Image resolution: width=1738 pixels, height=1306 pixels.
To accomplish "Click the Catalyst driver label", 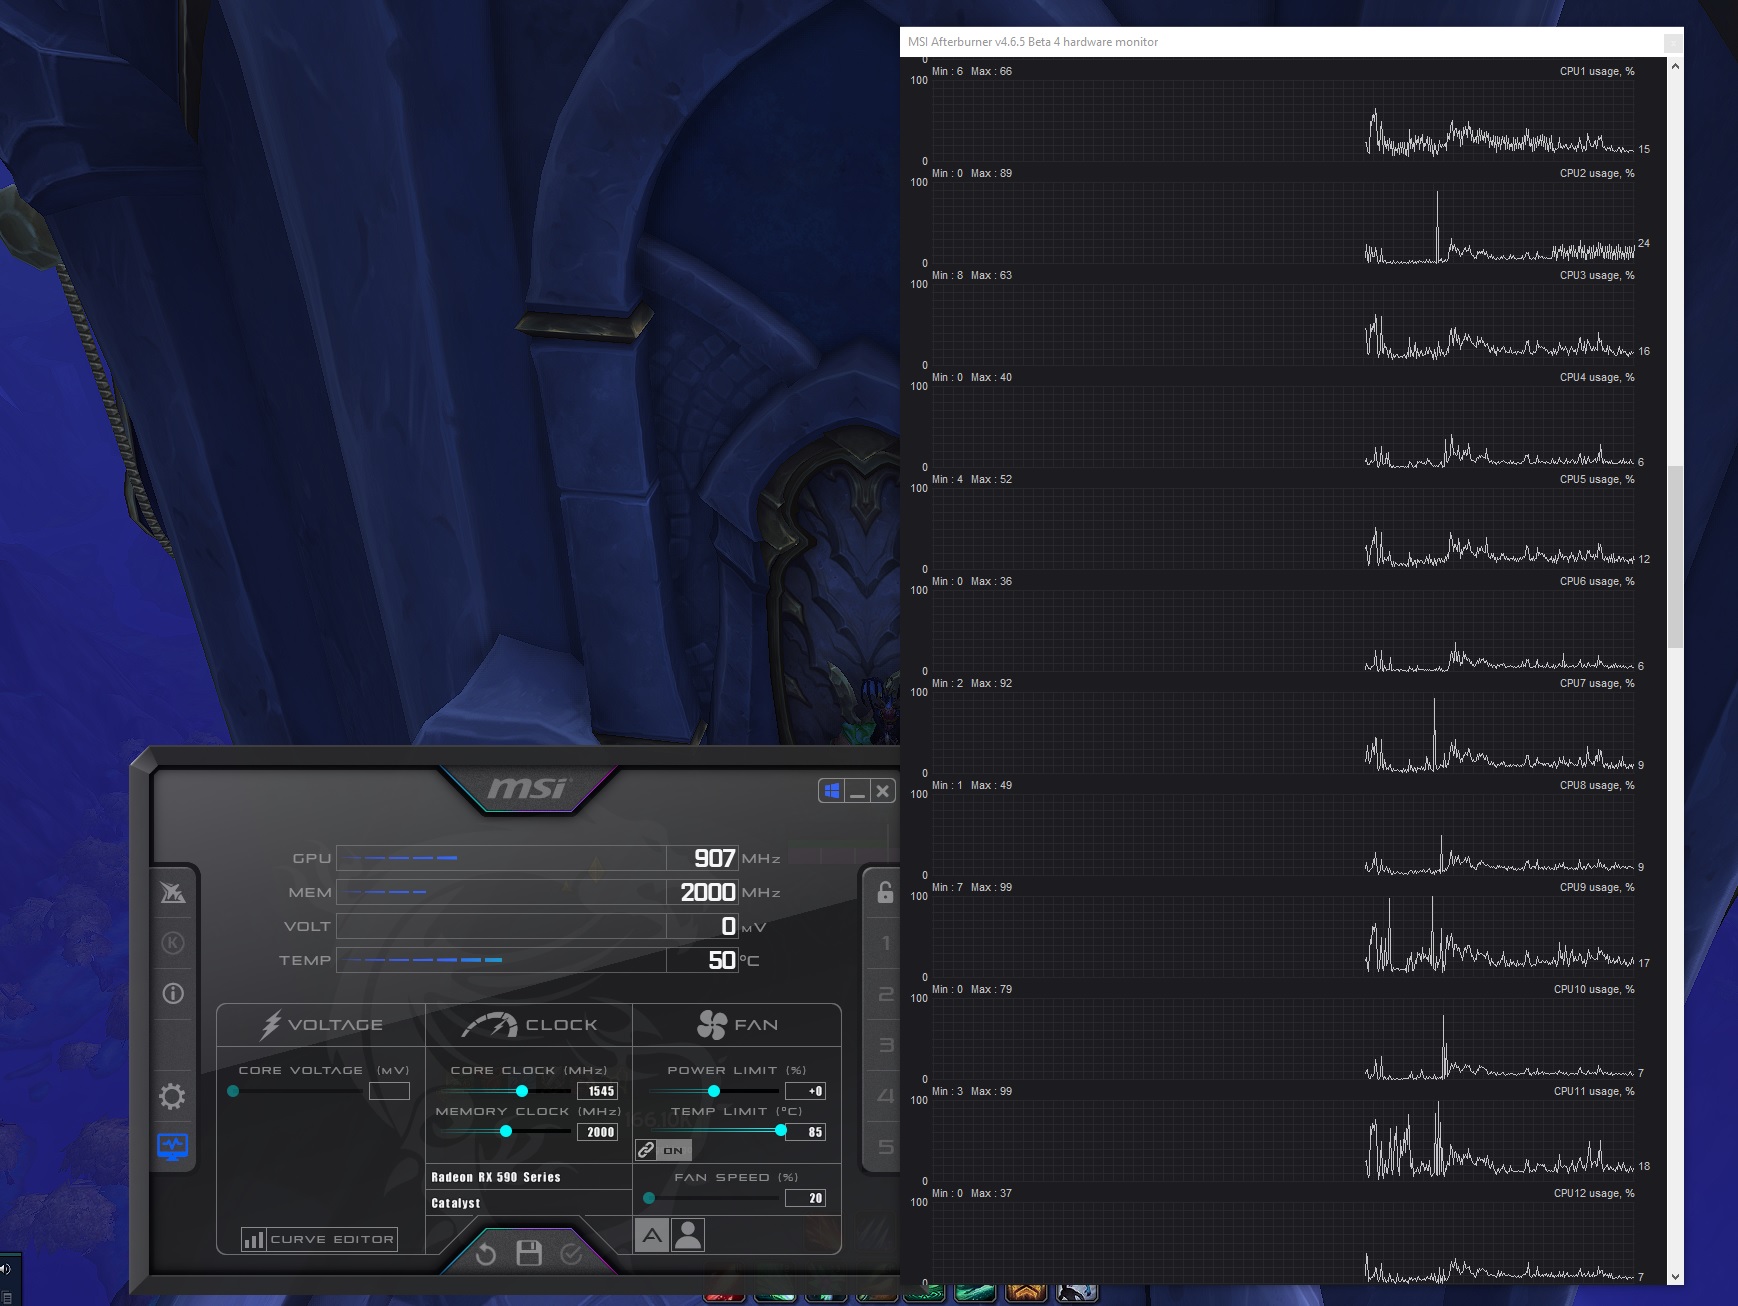I will pos(456,1203).
